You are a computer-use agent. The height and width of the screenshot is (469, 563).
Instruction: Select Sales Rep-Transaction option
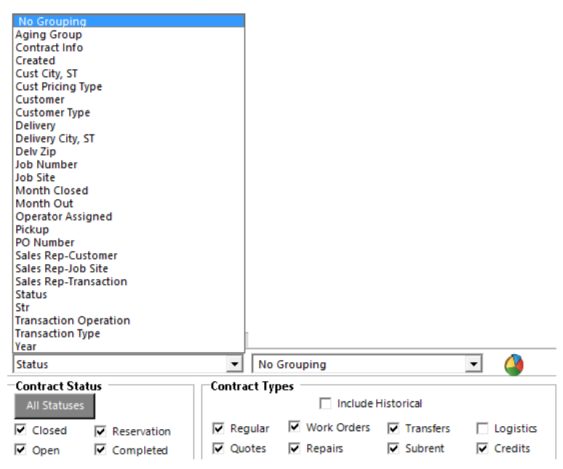point(129,282)
